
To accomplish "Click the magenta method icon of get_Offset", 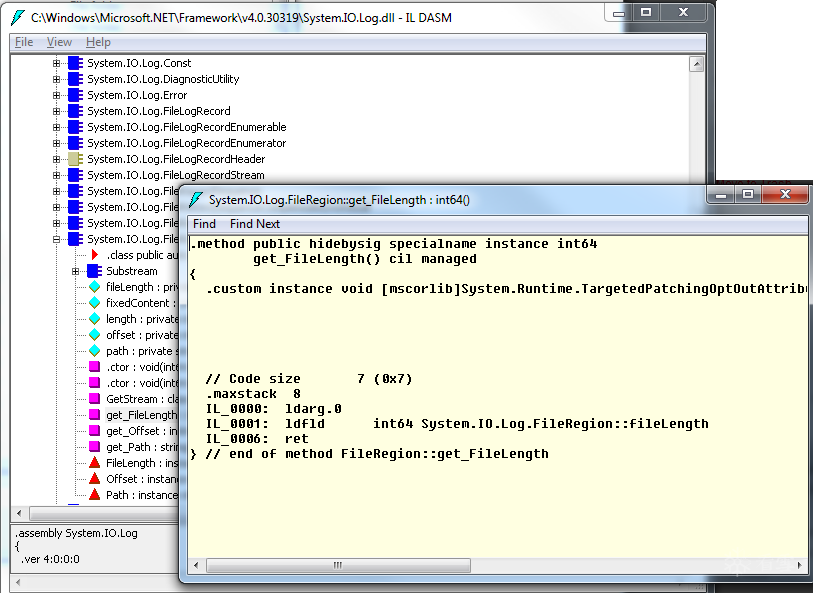I will [94, 431].
